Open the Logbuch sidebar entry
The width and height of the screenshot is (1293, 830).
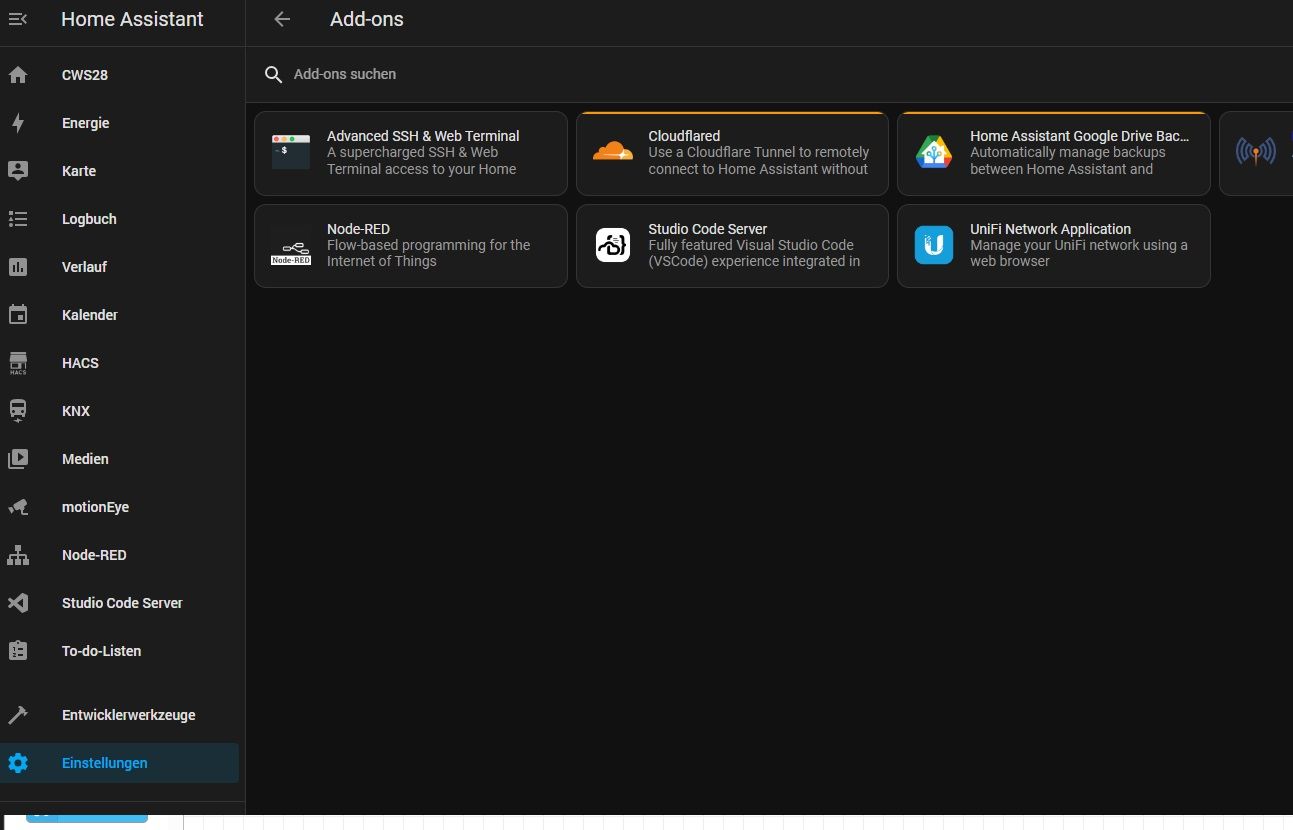tap(89, 219)
